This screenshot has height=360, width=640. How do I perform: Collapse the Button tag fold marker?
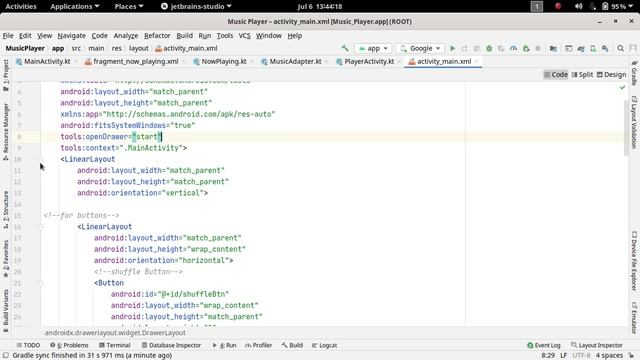click(40, 283)
